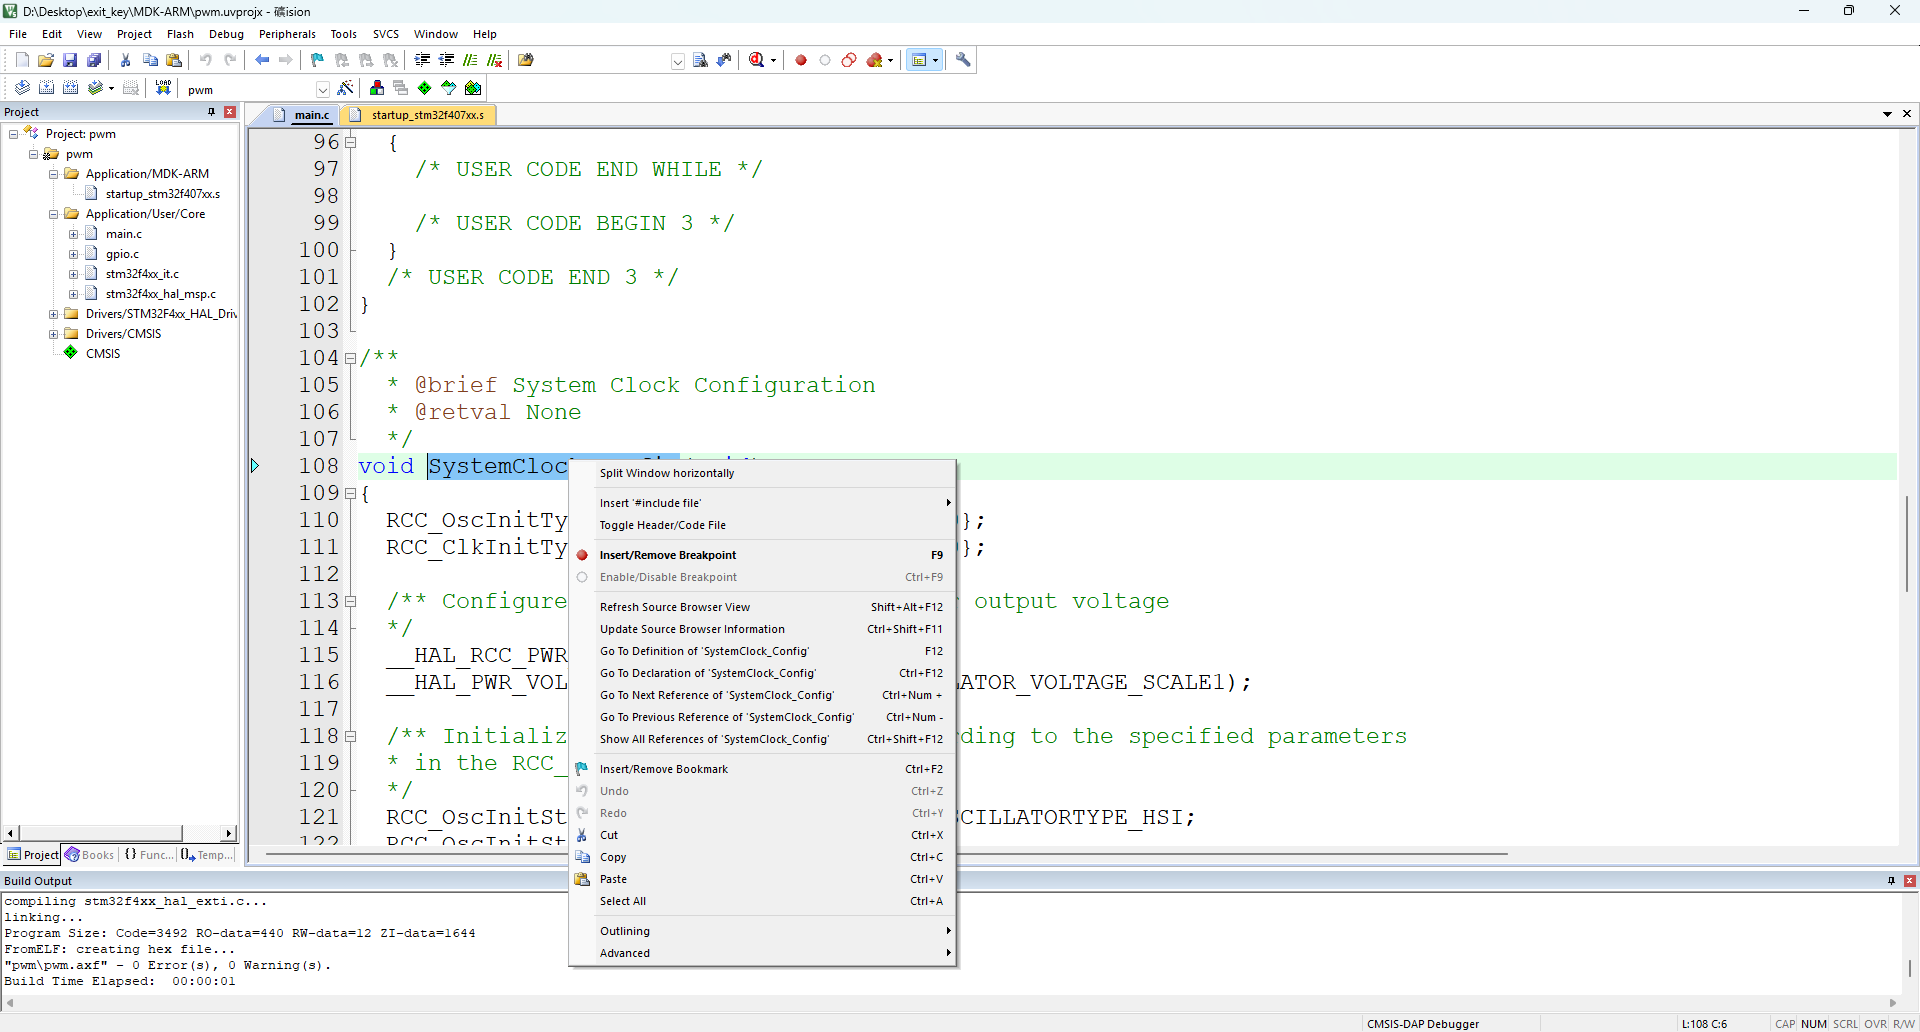Choose Insert/Remove Breakpoint in context menu
1920x1032 pixels.
pos(762,555)
